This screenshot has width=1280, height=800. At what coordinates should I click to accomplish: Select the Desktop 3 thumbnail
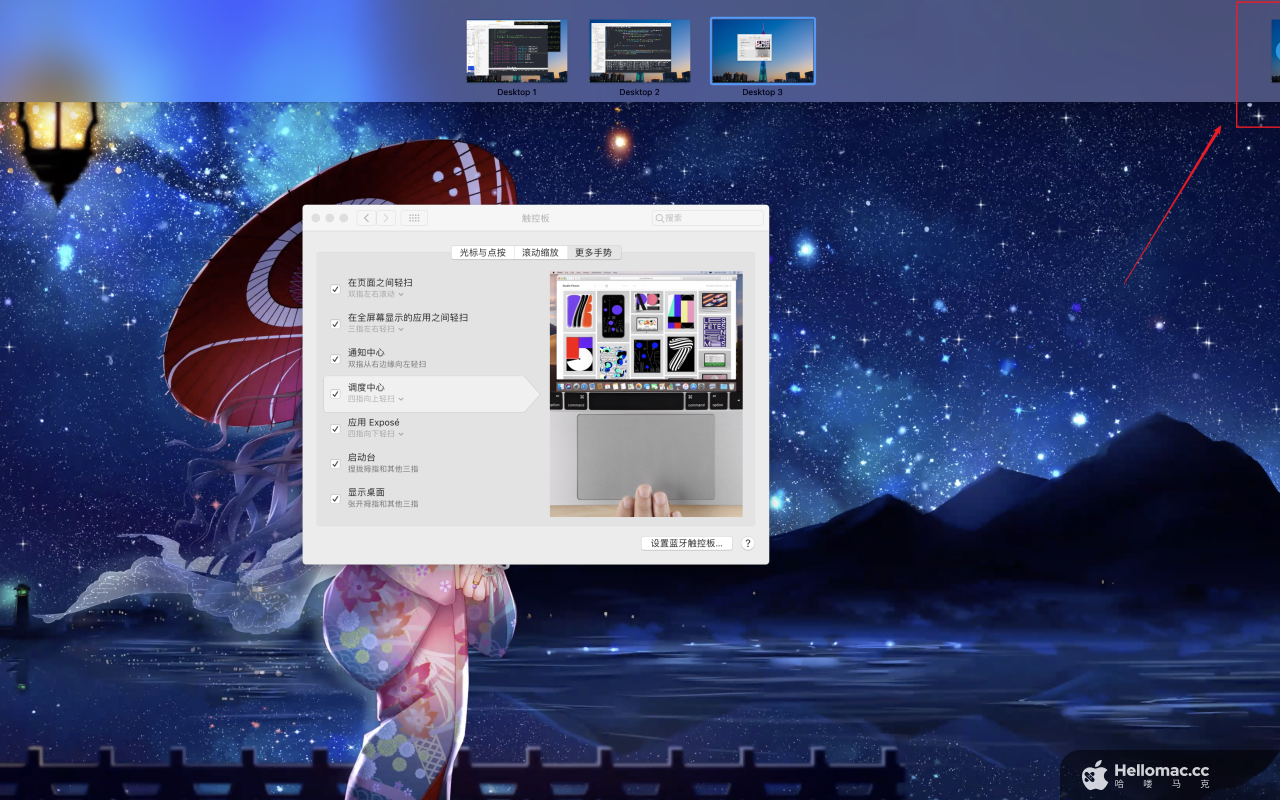(762, 51)
